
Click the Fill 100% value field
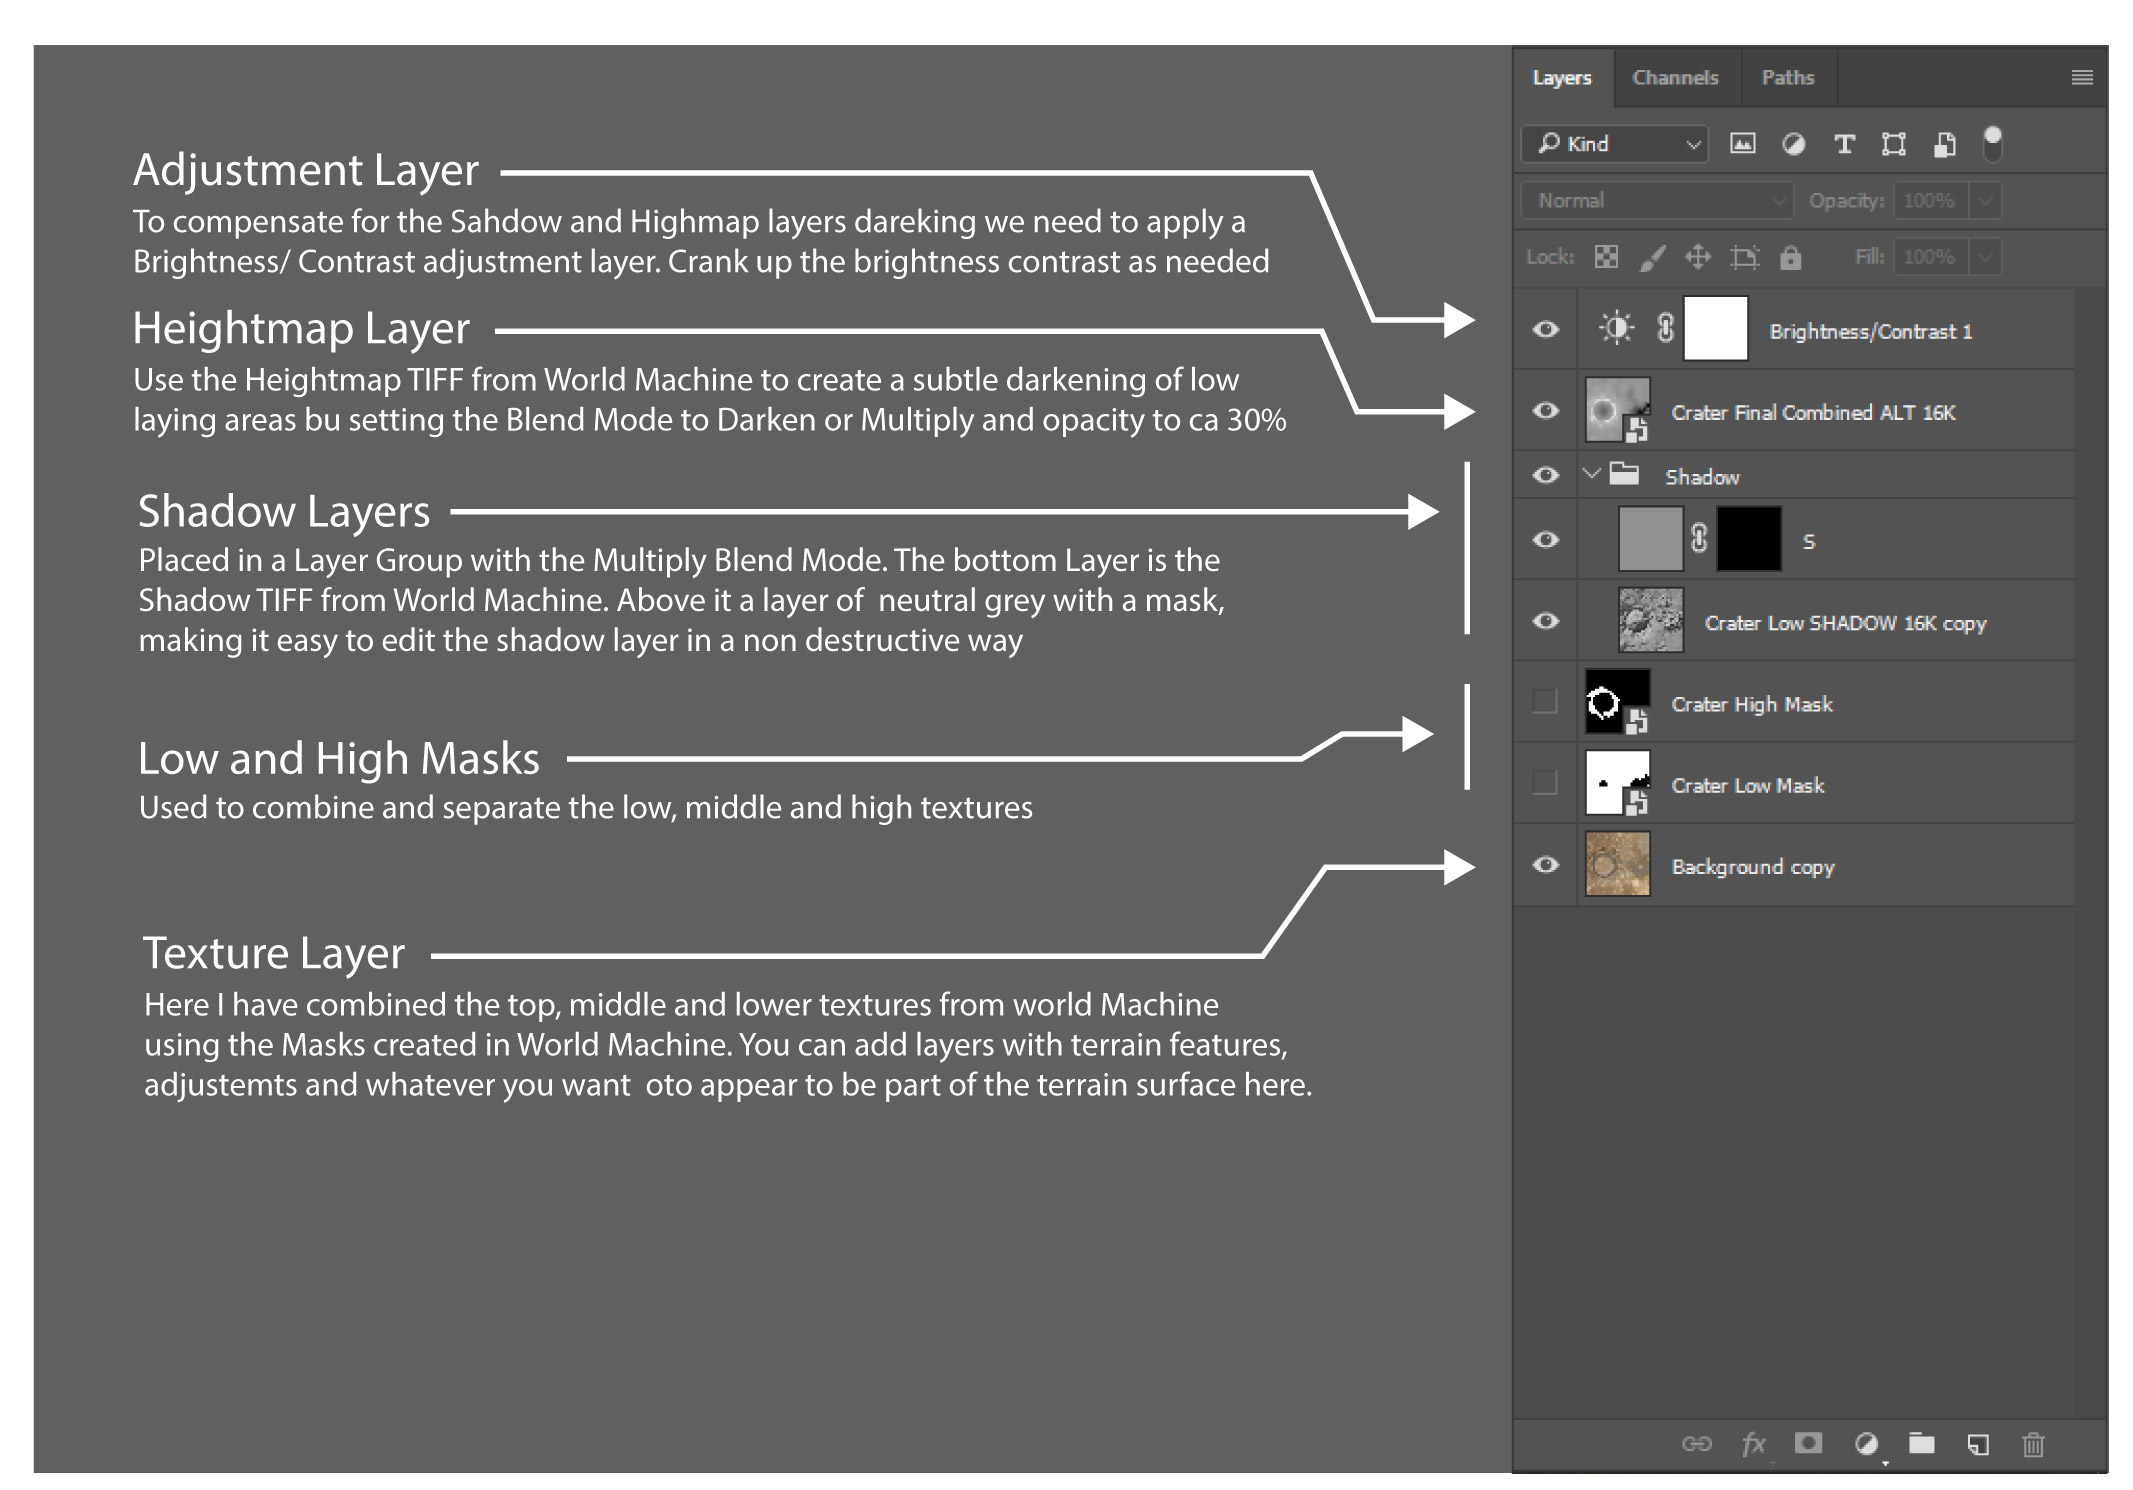(1931, 257)
